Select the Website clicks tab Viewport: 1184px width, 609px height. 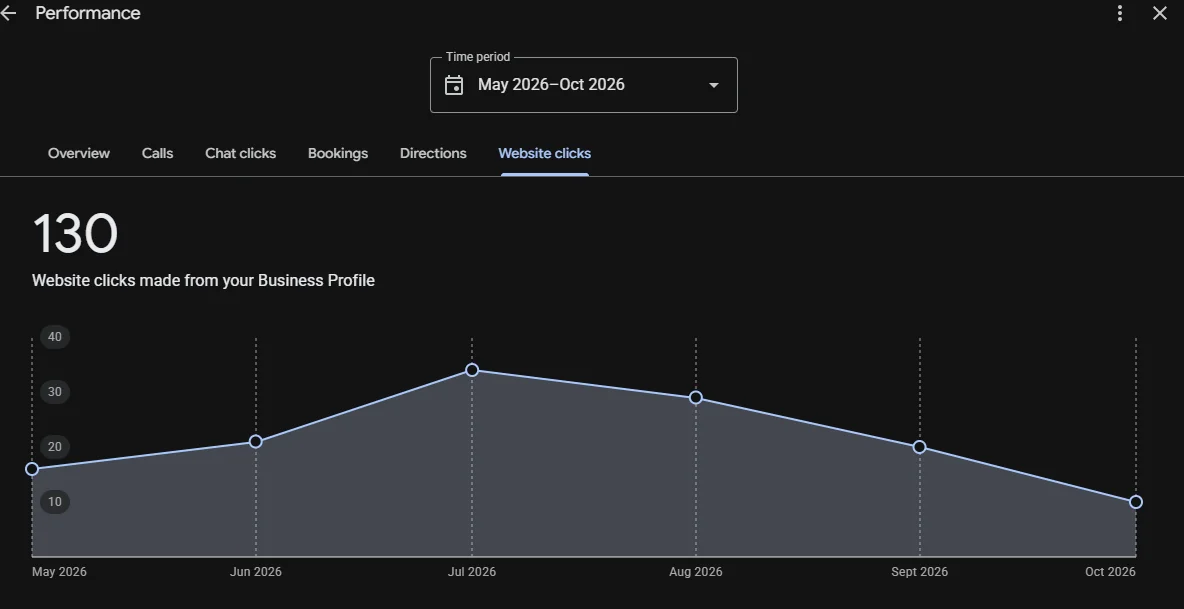(544, 153)
